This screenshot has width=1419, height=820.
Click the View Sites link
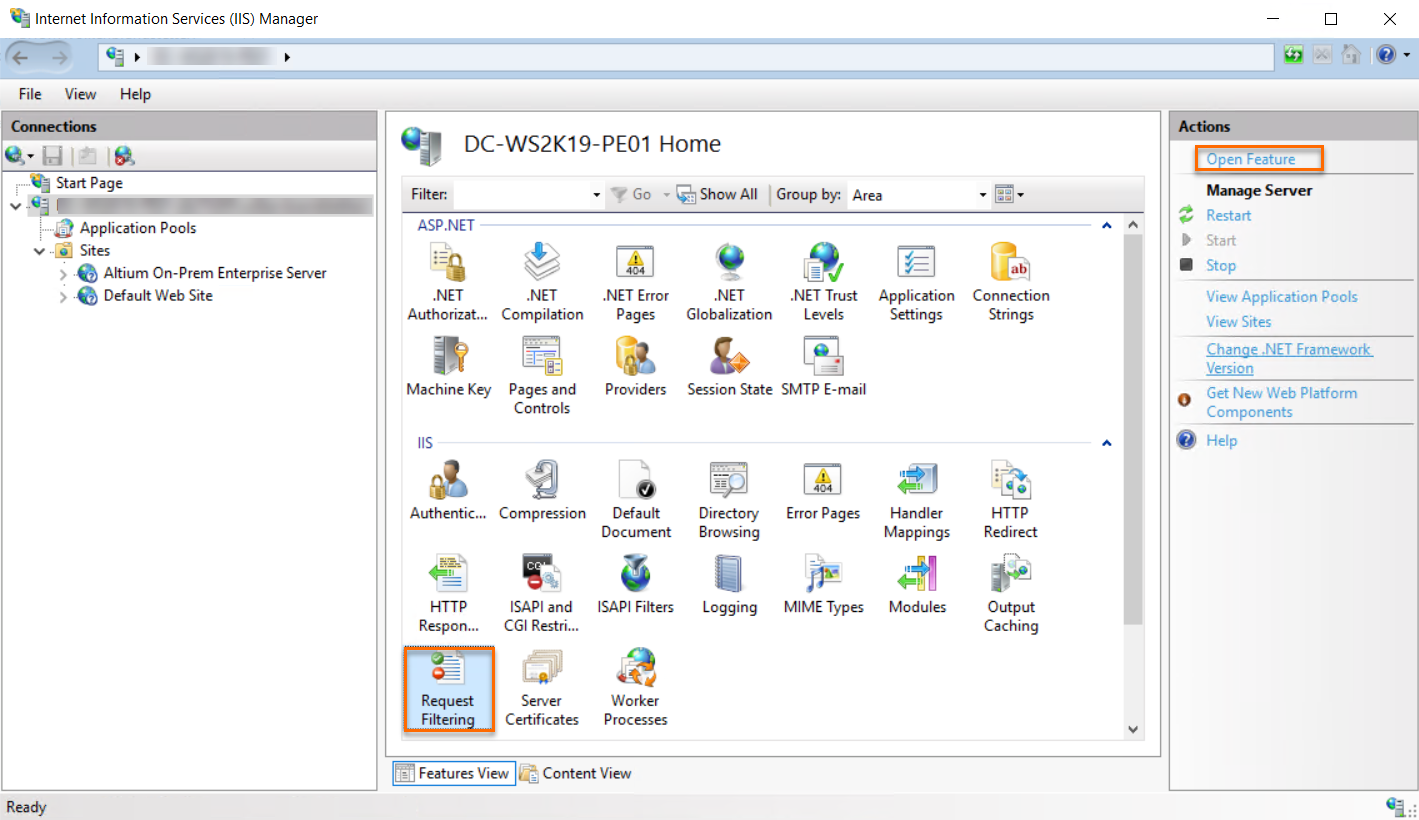(x=1238, y=321)
